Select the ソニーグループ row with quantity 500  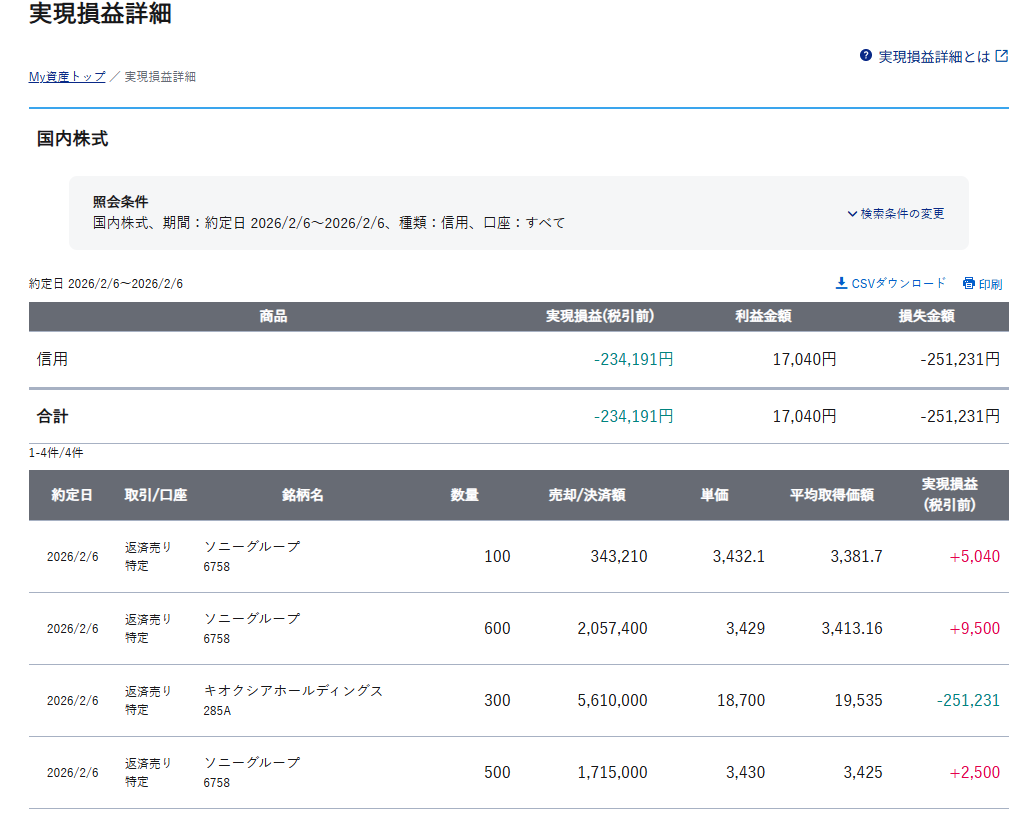click(x=252, y=763)
